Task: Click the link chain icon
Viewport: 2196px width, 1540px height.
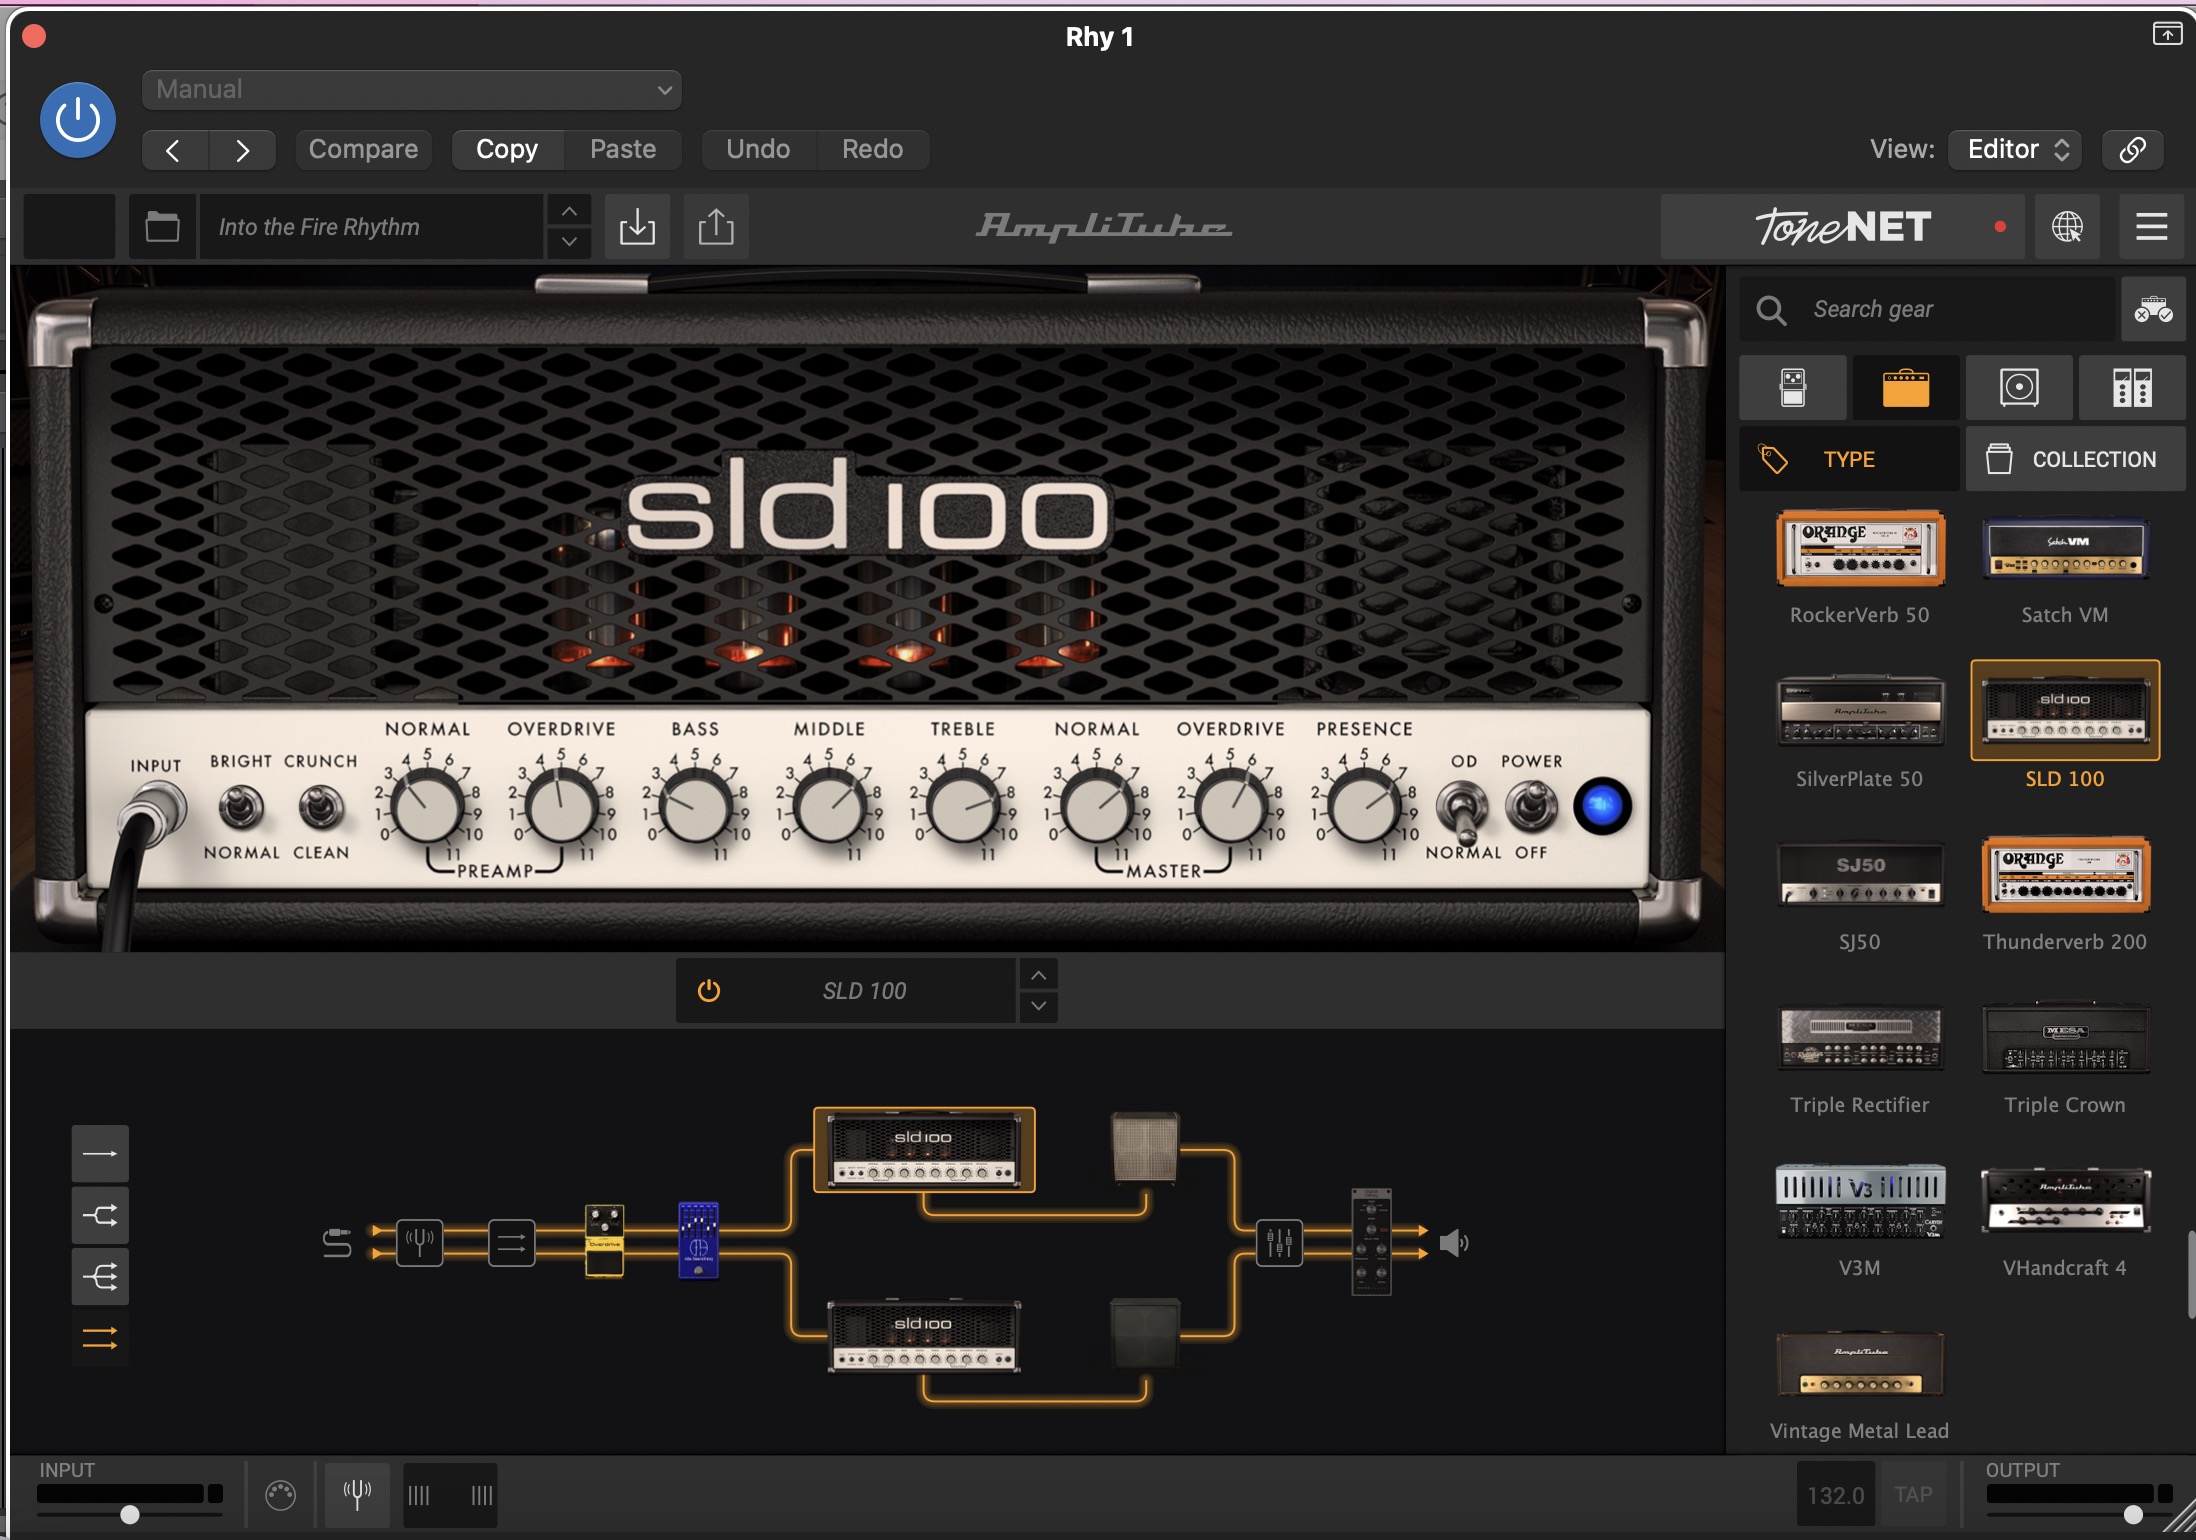Action: pos(2132,150)
